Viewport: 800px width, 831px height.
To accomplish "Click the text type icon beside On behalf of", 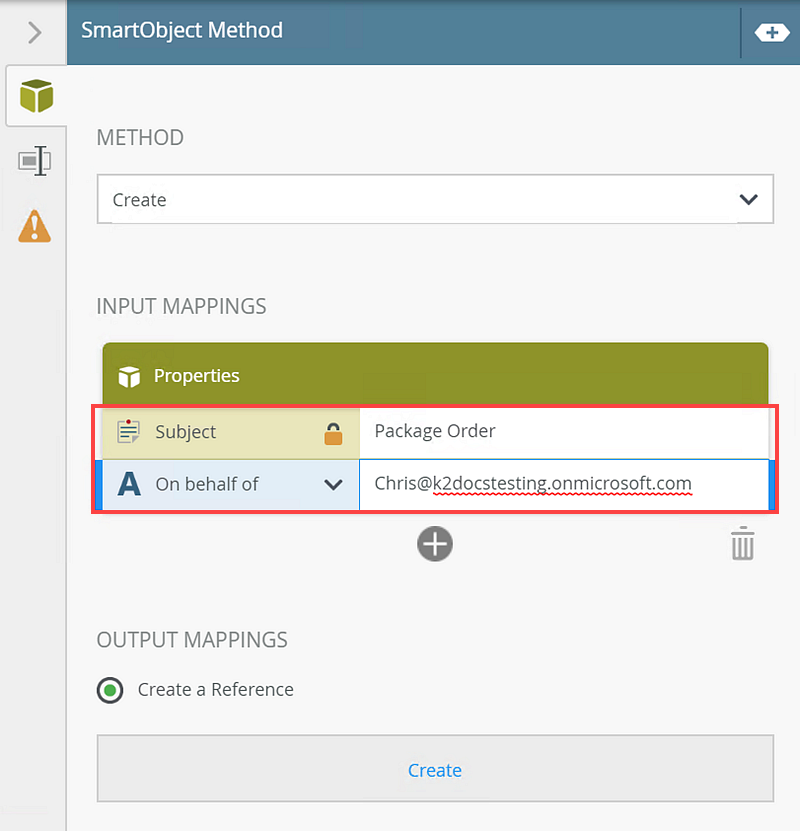I will 129,485.
